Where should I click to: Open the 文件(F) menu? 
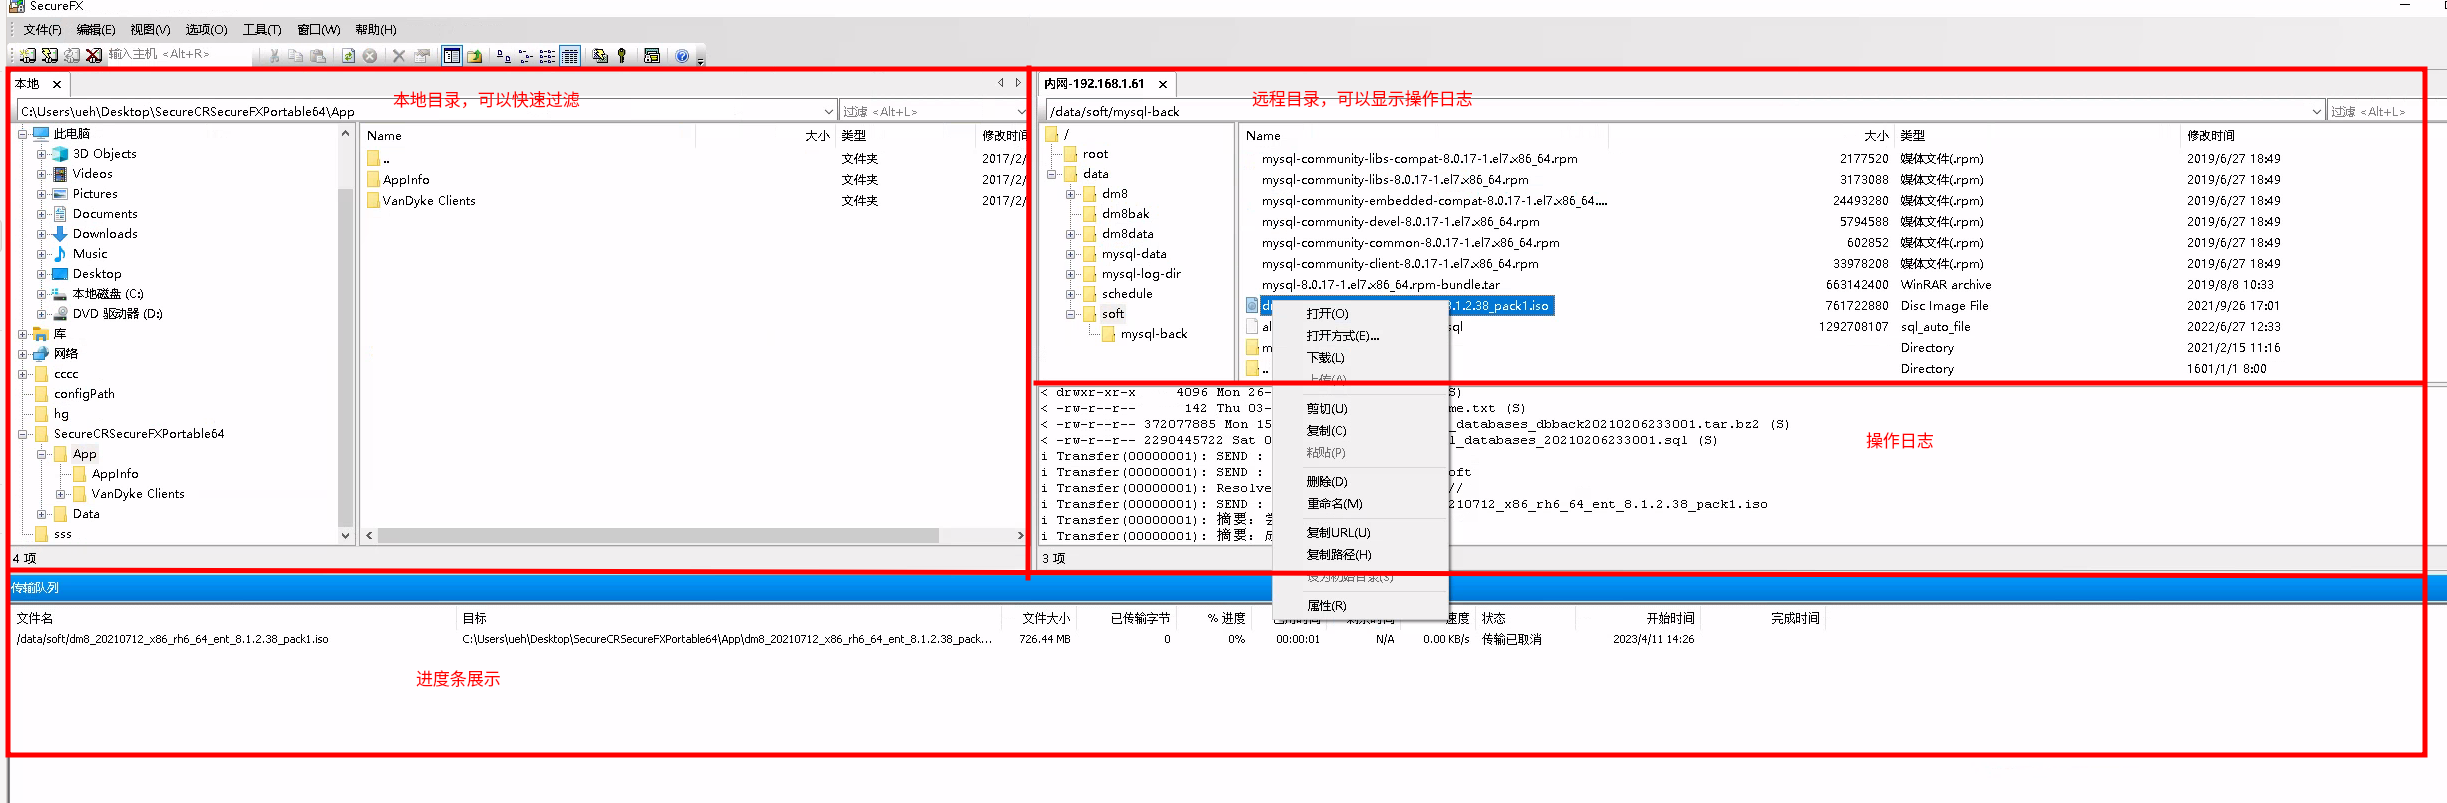point(42,30)
